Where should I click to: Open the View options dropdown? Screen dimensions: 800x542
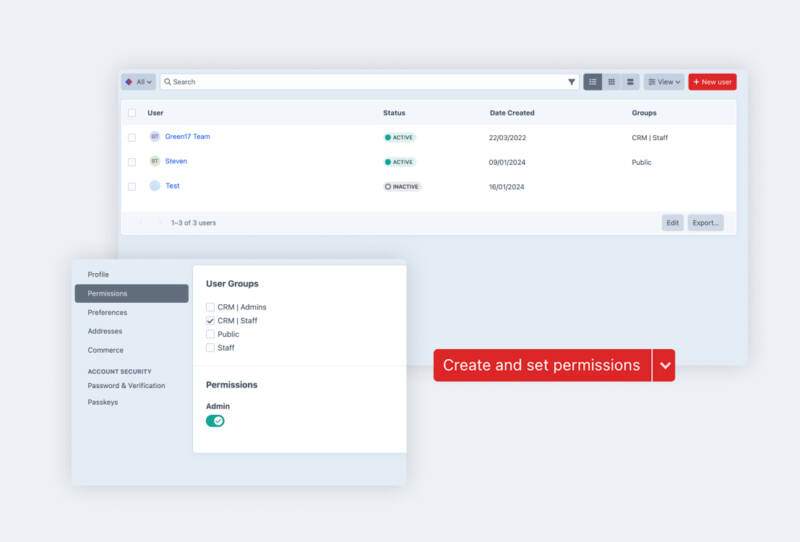tap(664, 82)
